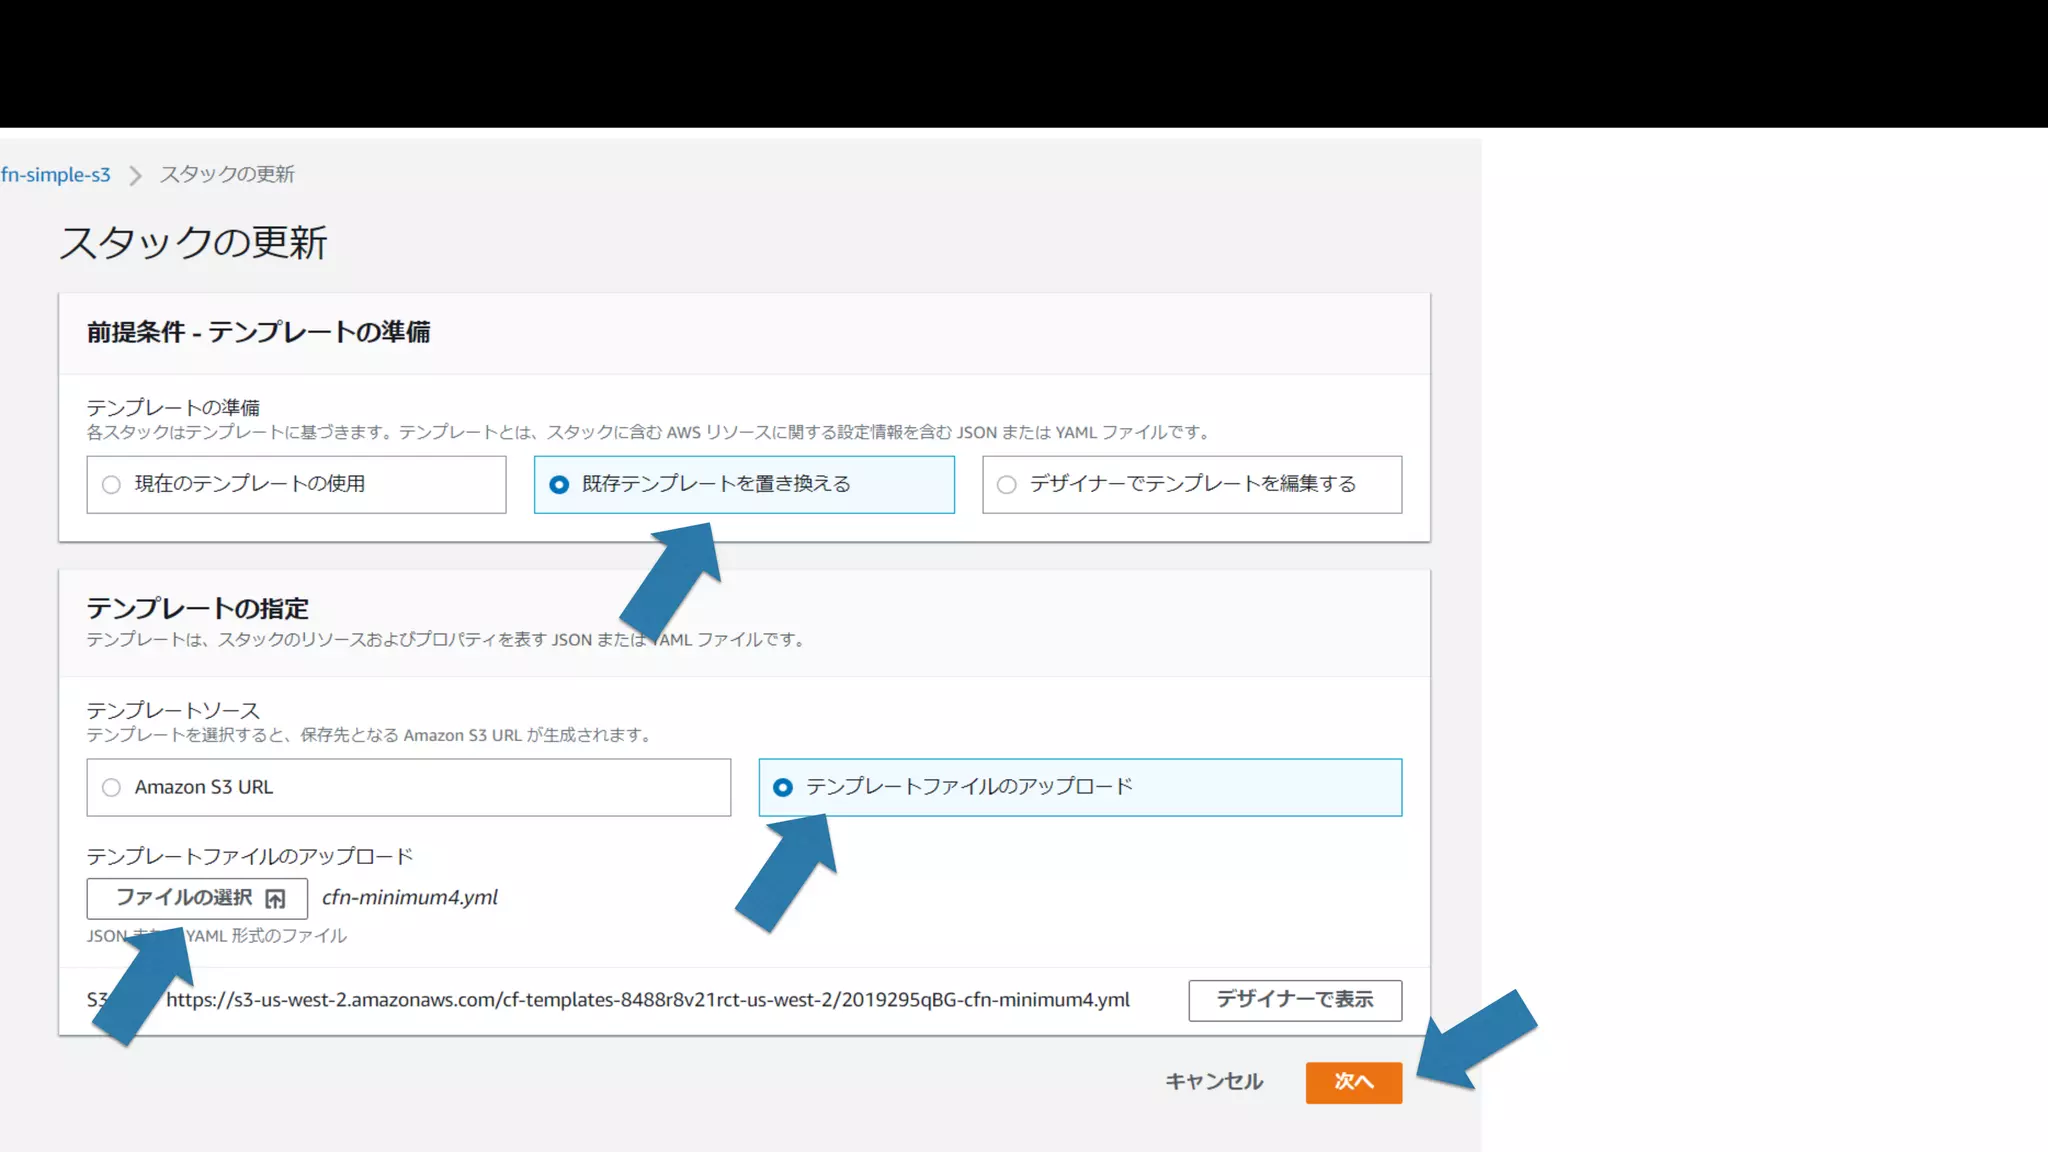
Task: Select テンプレートファイルのアップロード radio option
Action: 783,788
